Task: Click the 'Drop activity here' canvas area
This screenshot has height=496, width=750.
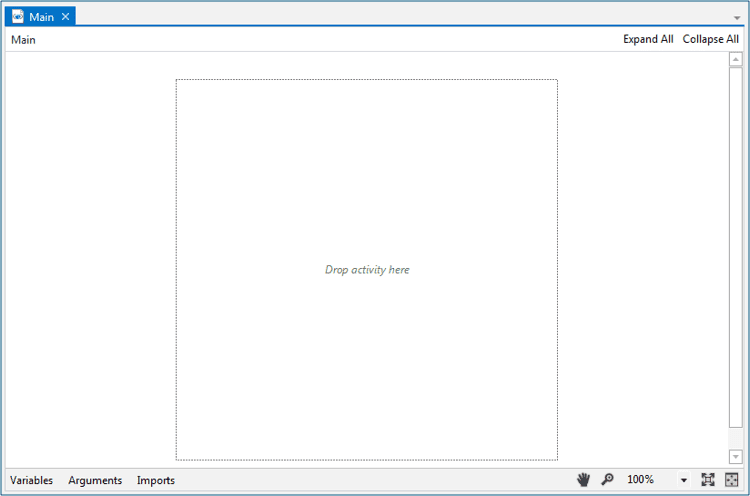Action: coord(367,270)
